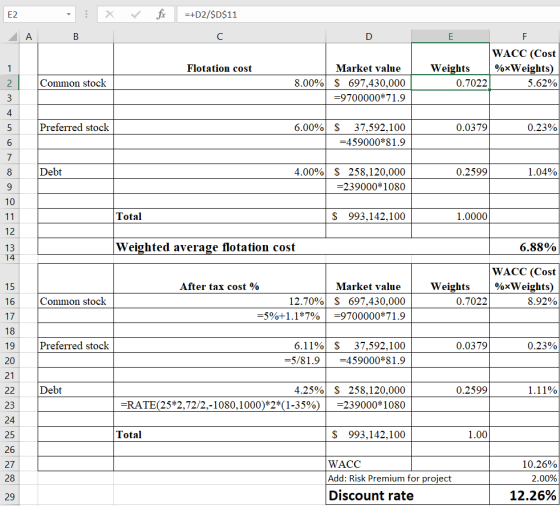Click the 'Preferred stock' cell in row 19

[75, 346]
